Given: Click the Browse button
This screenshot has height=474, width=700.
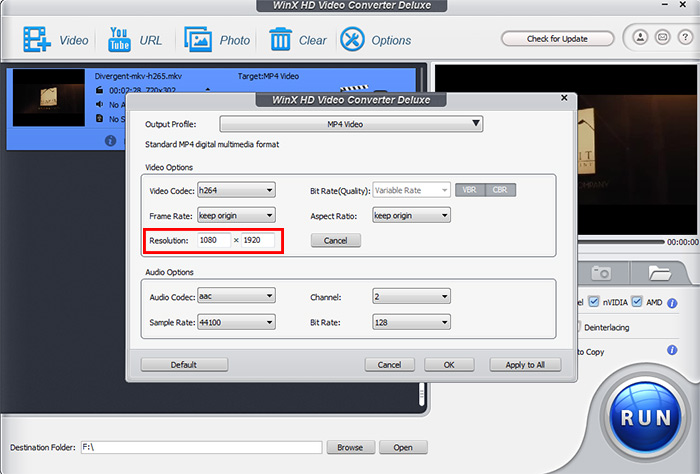Looking at the screenshot, I should [350, 447].
